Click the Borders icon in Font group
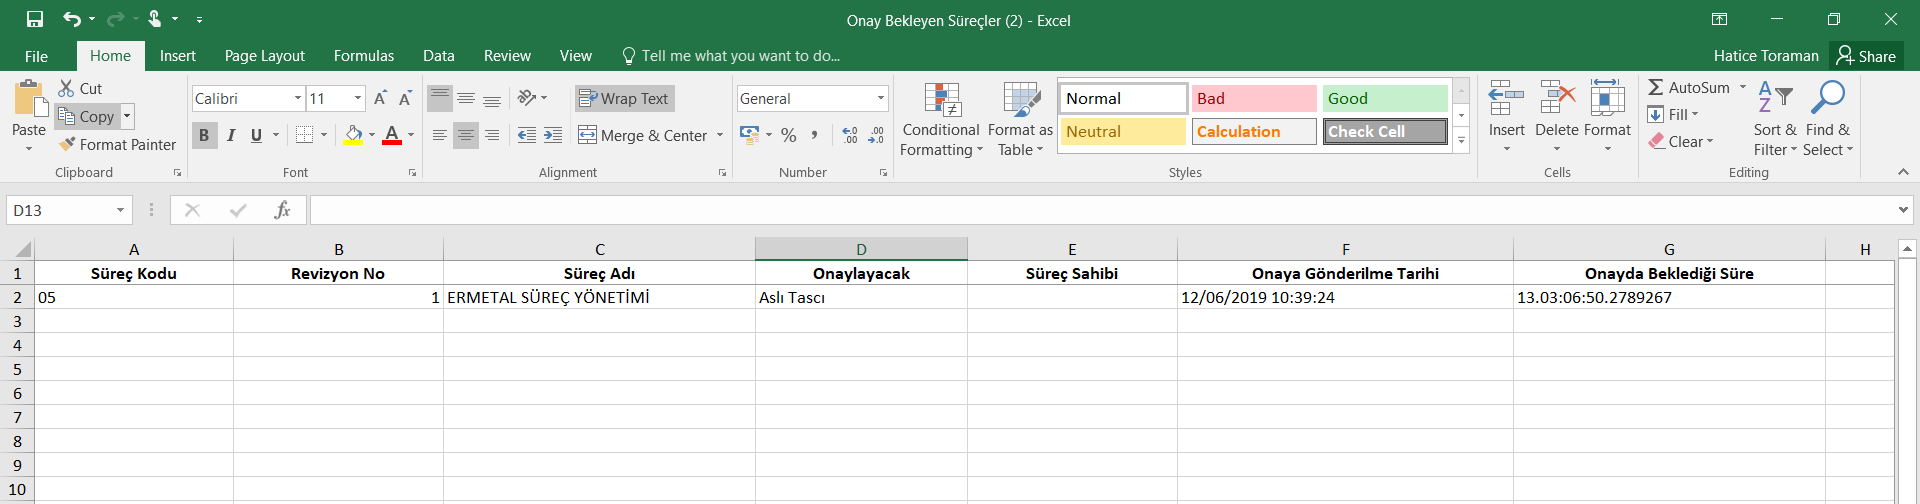 [305, 135]
